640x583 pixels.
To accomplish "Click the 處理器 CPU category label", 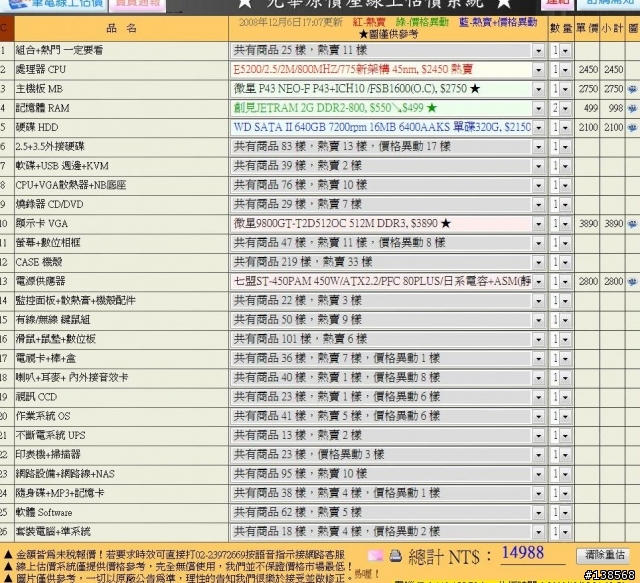I will pyautogui.click(x=41, y=69).
